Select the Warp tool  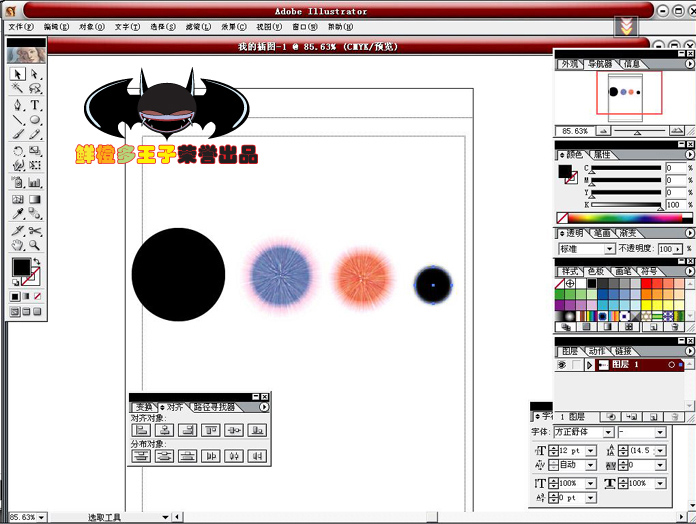pyautogui.click(x=18, y=165)
